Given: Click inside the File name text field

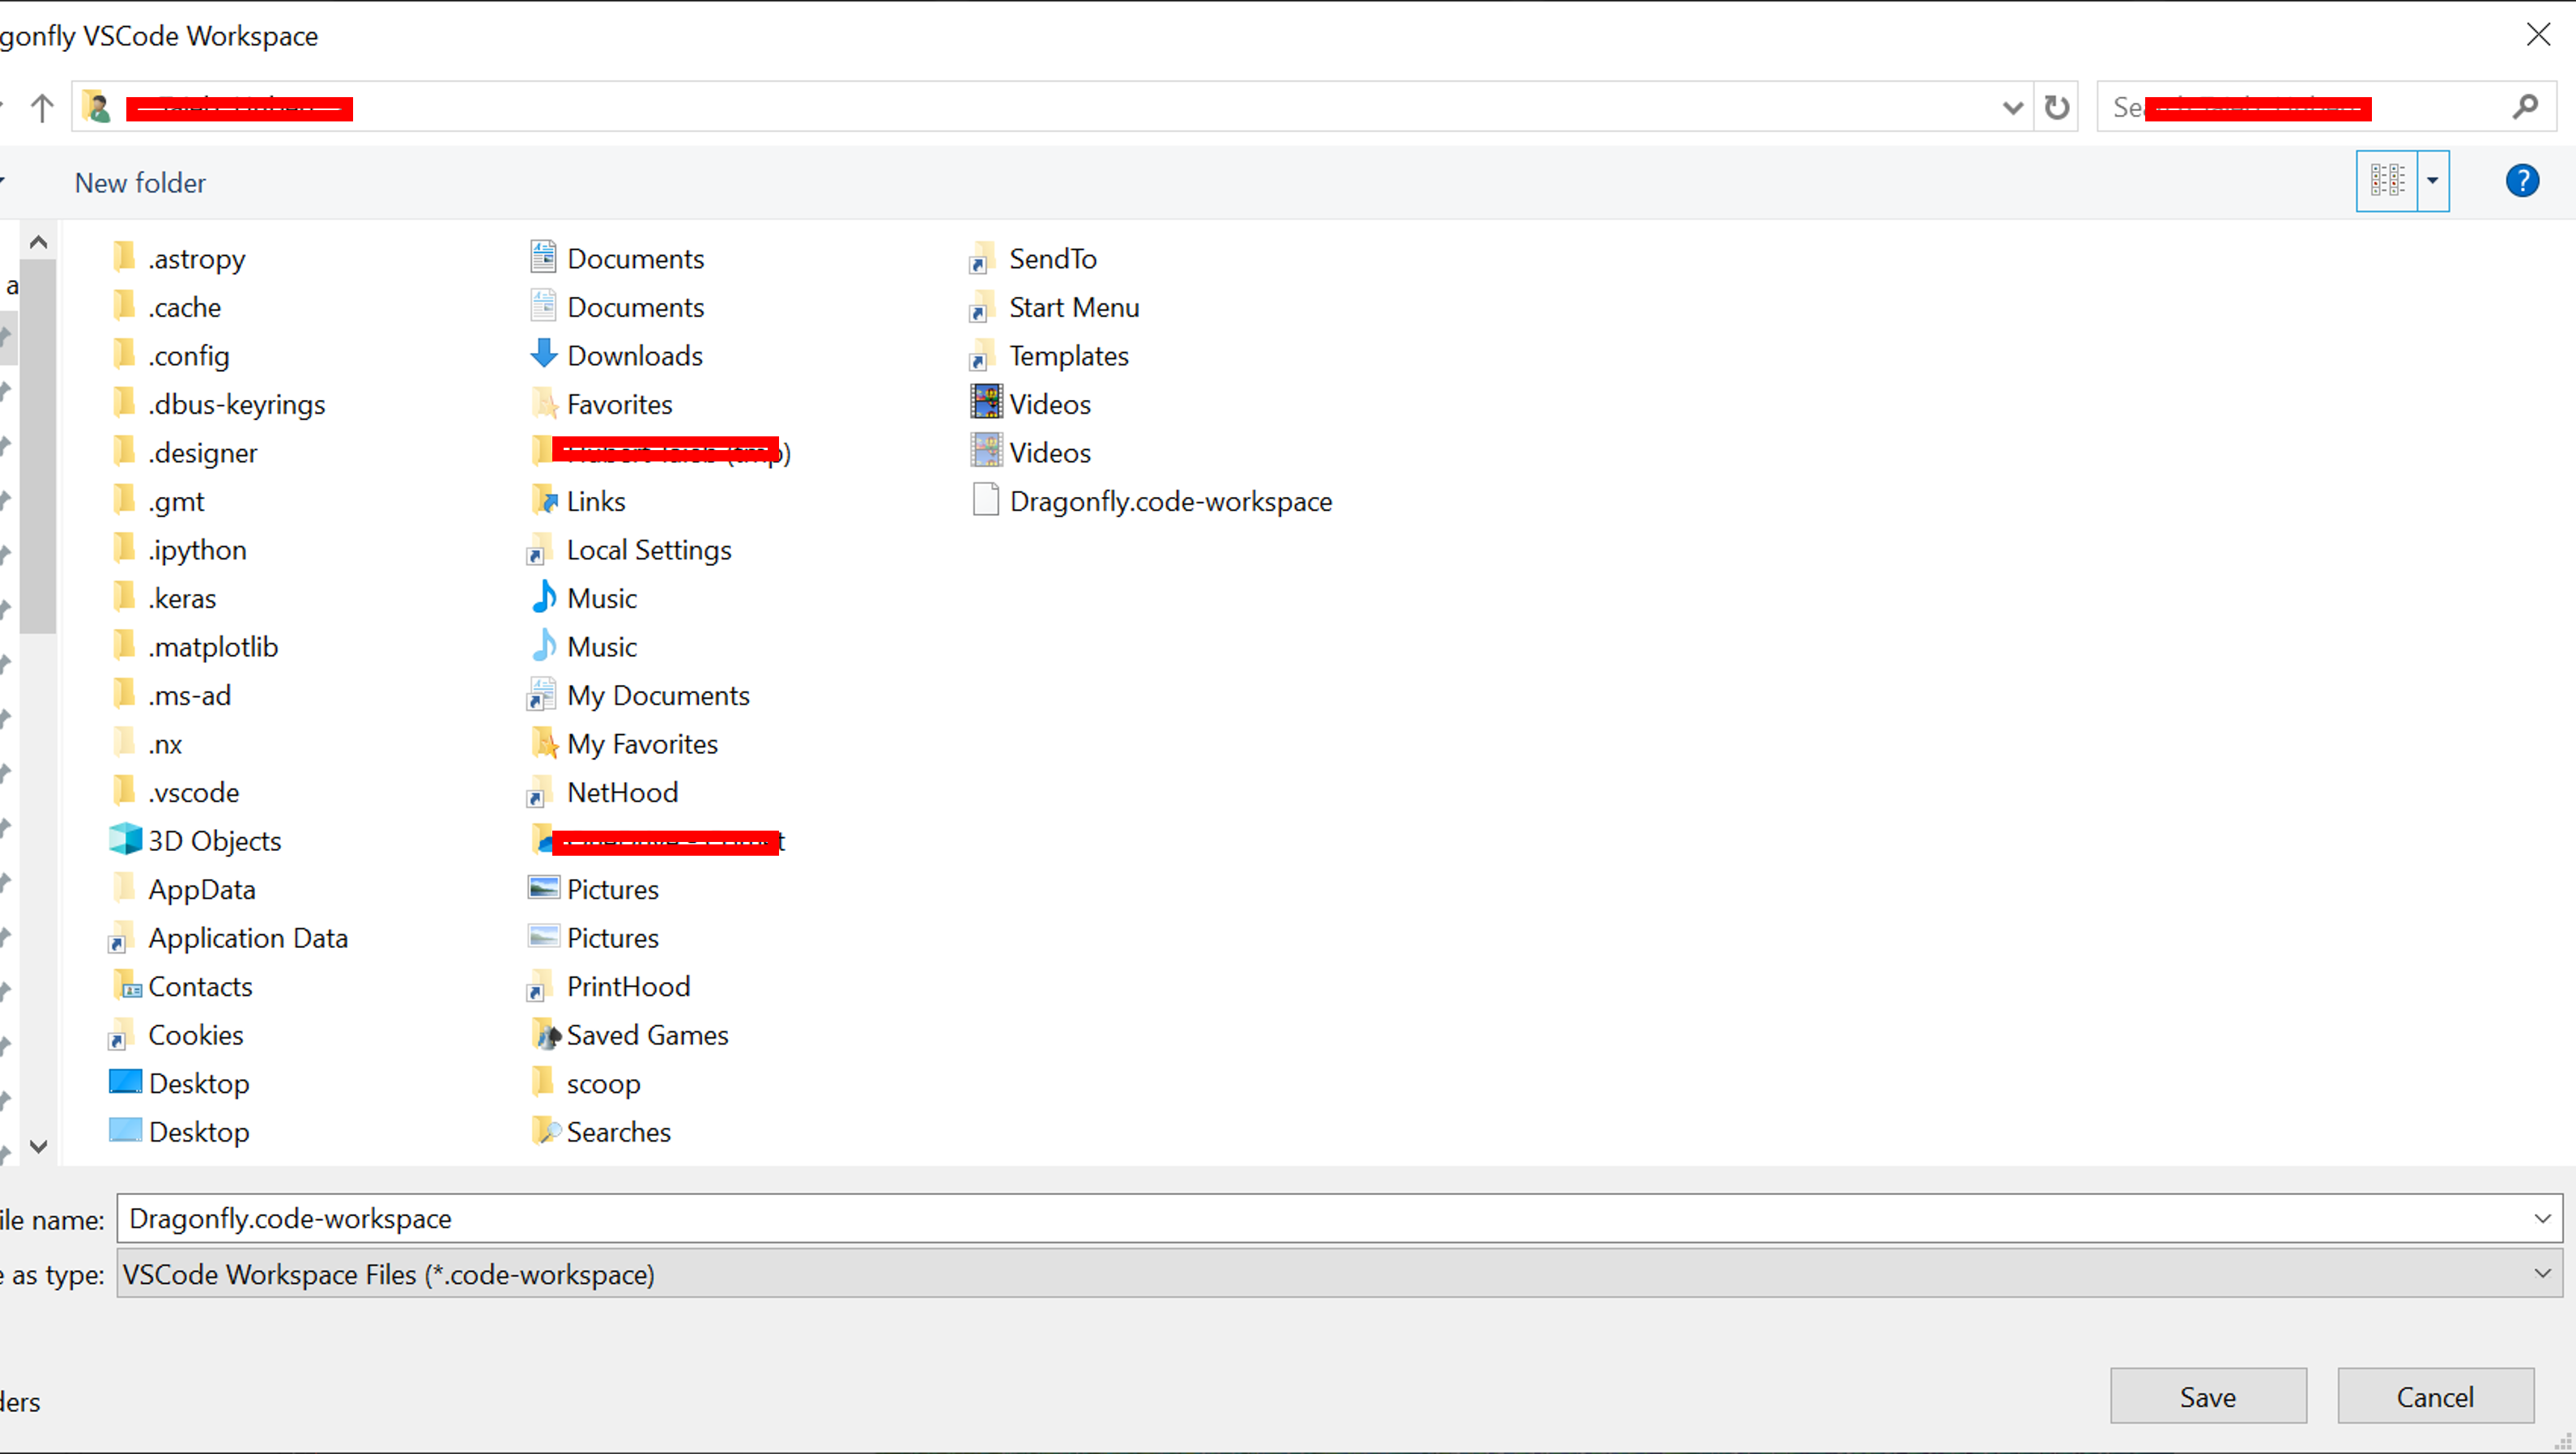Looking at the screenshot, I should point(1300,1218).
